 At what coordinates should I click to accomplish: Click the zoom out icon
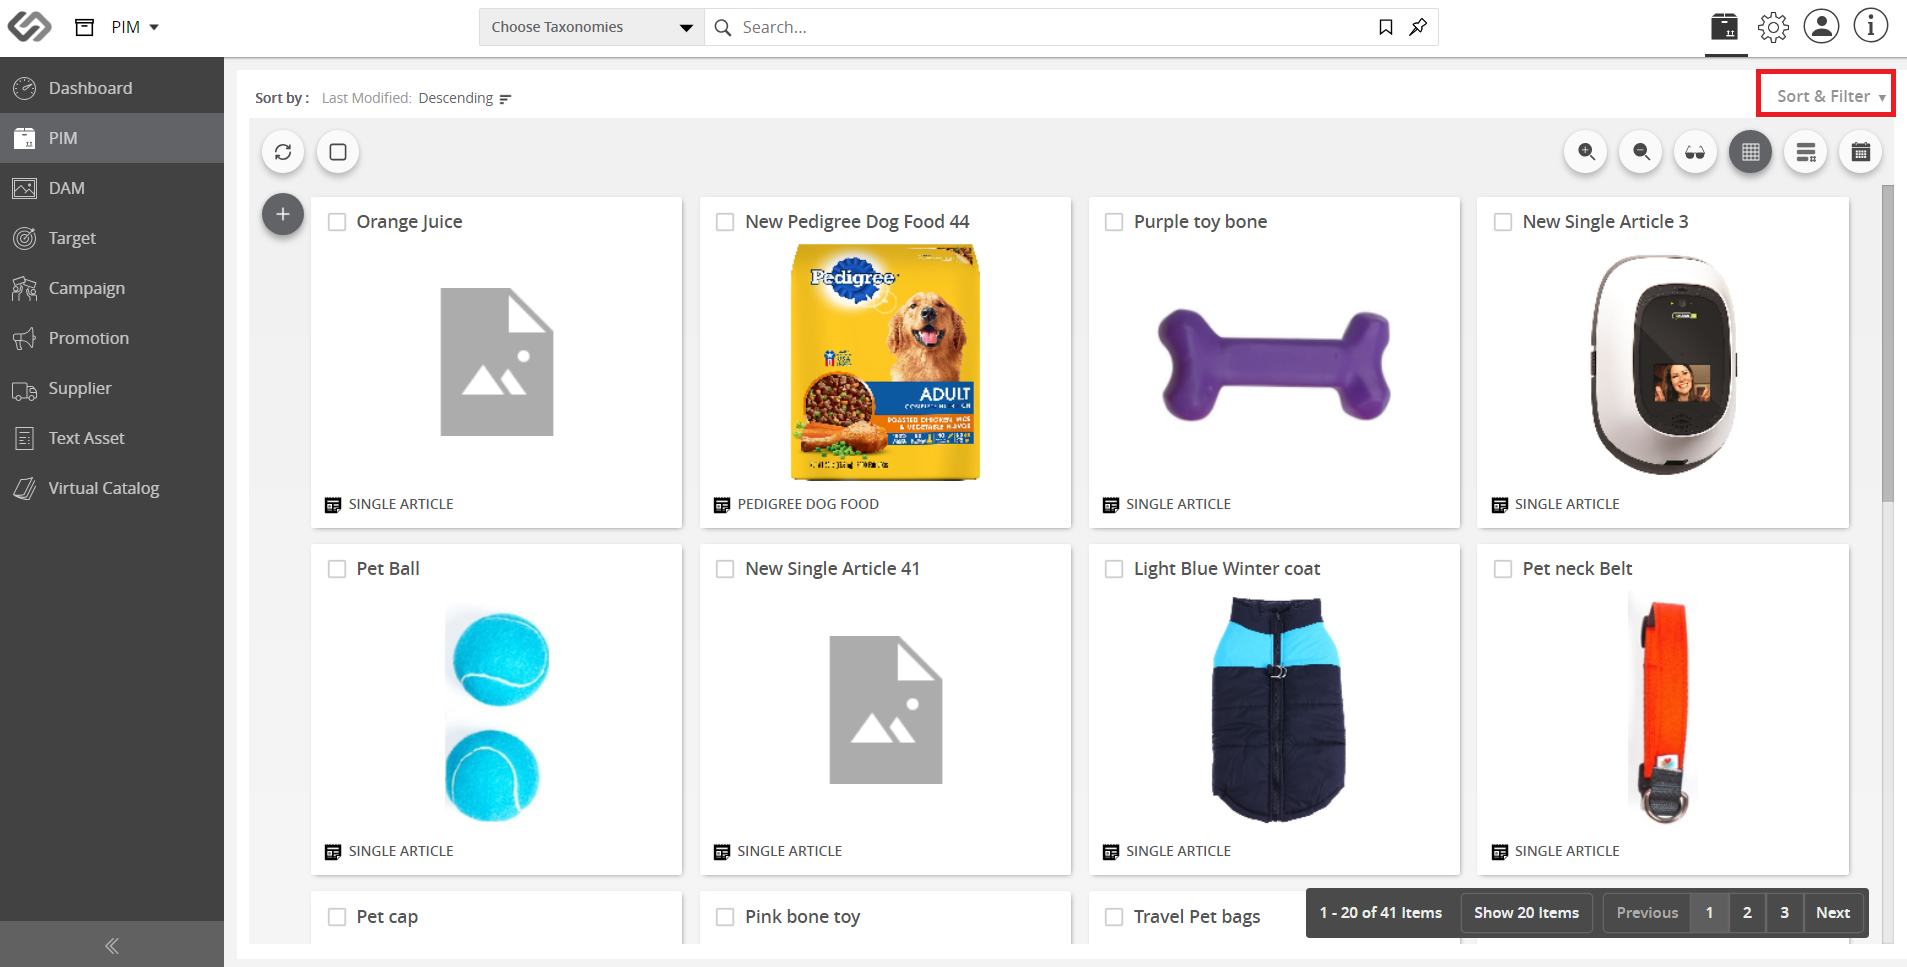point(1641,152)
